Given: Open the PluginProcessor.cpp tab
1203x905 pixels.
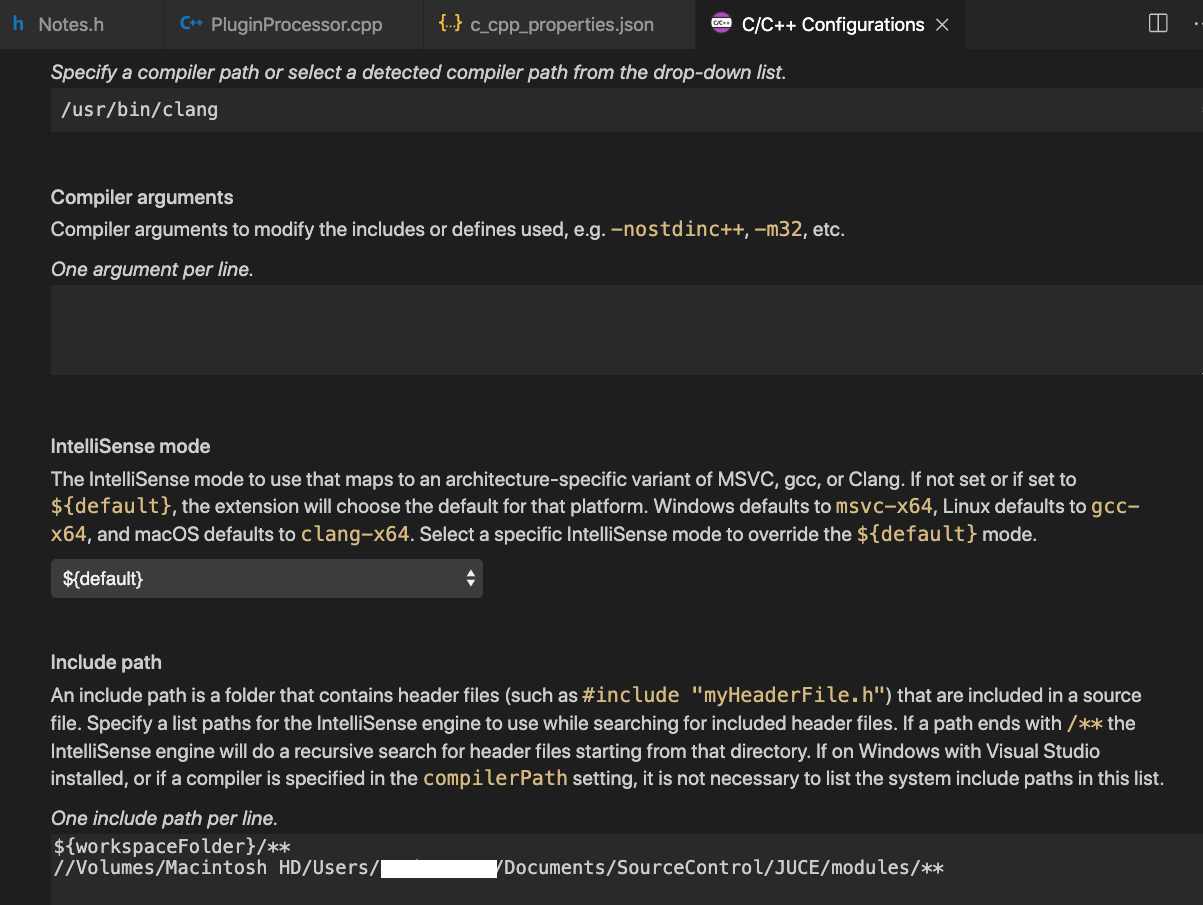Looking at the screenshot, I should 296,25.
